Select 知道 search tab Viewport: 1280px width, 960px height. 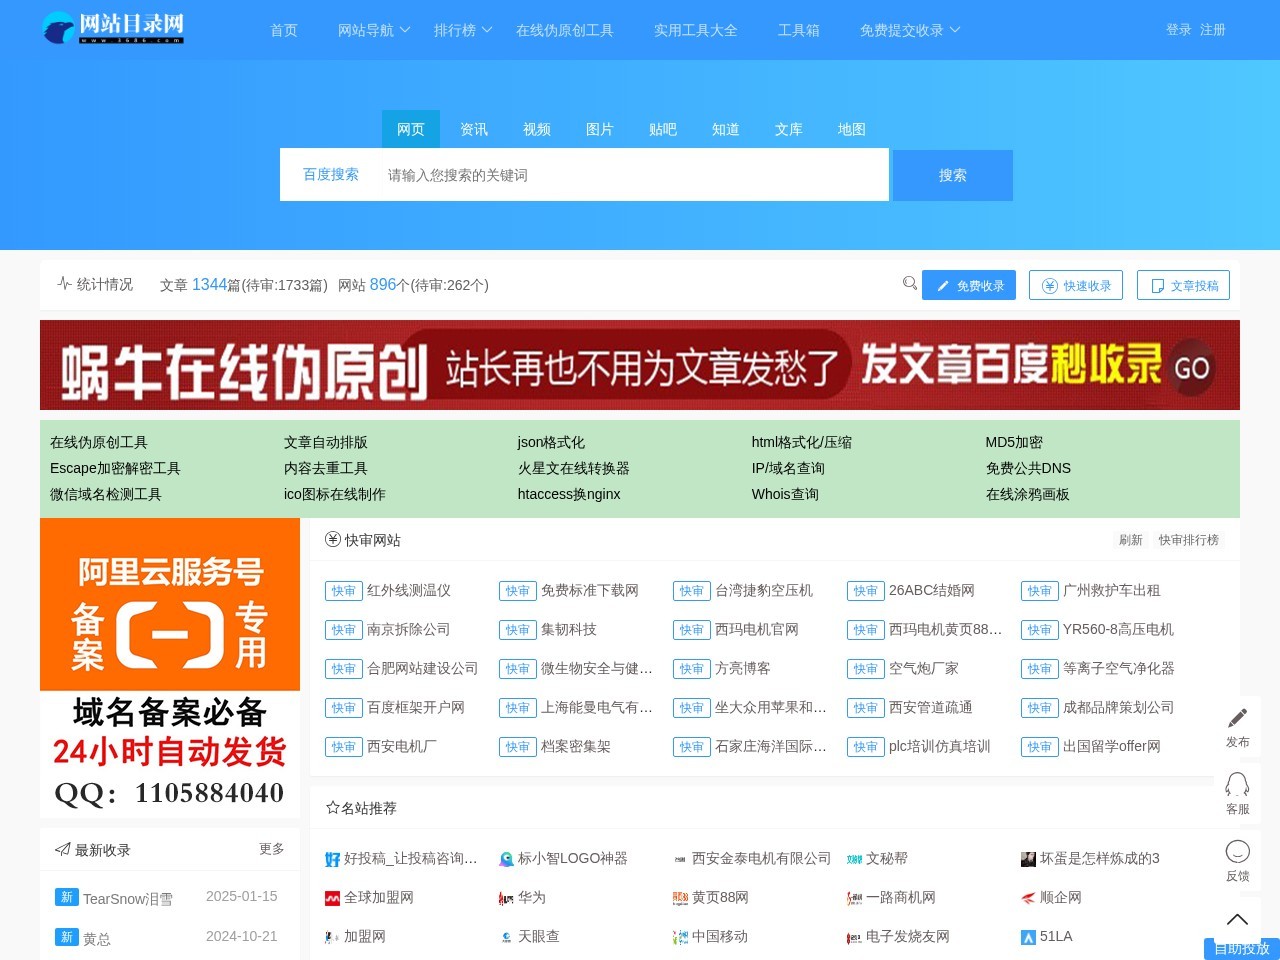point(726,129)
